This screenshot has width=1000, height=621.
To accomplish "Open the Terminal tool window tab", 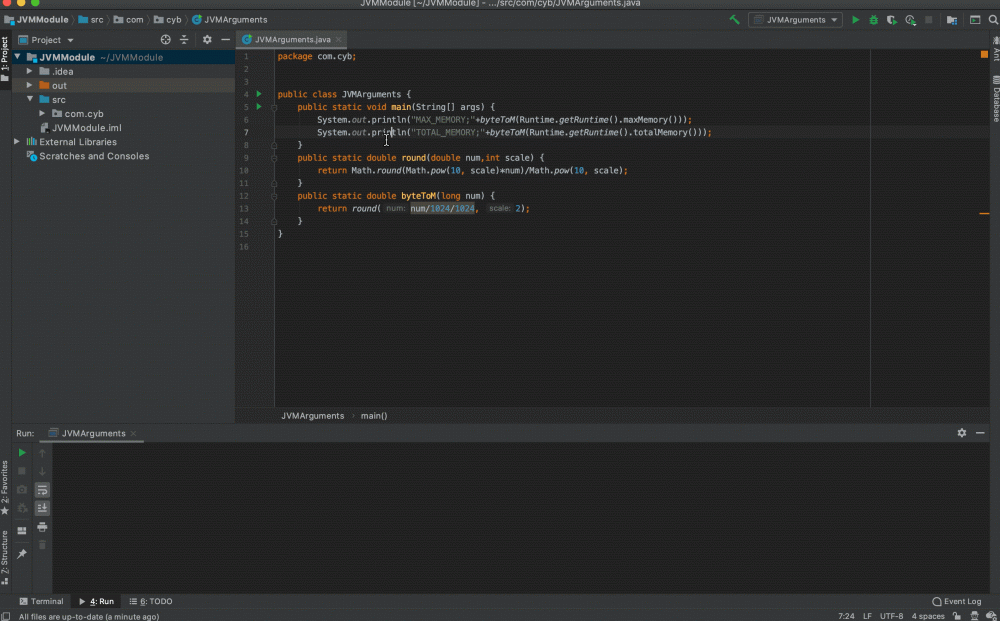I will [x=41, y=602].
